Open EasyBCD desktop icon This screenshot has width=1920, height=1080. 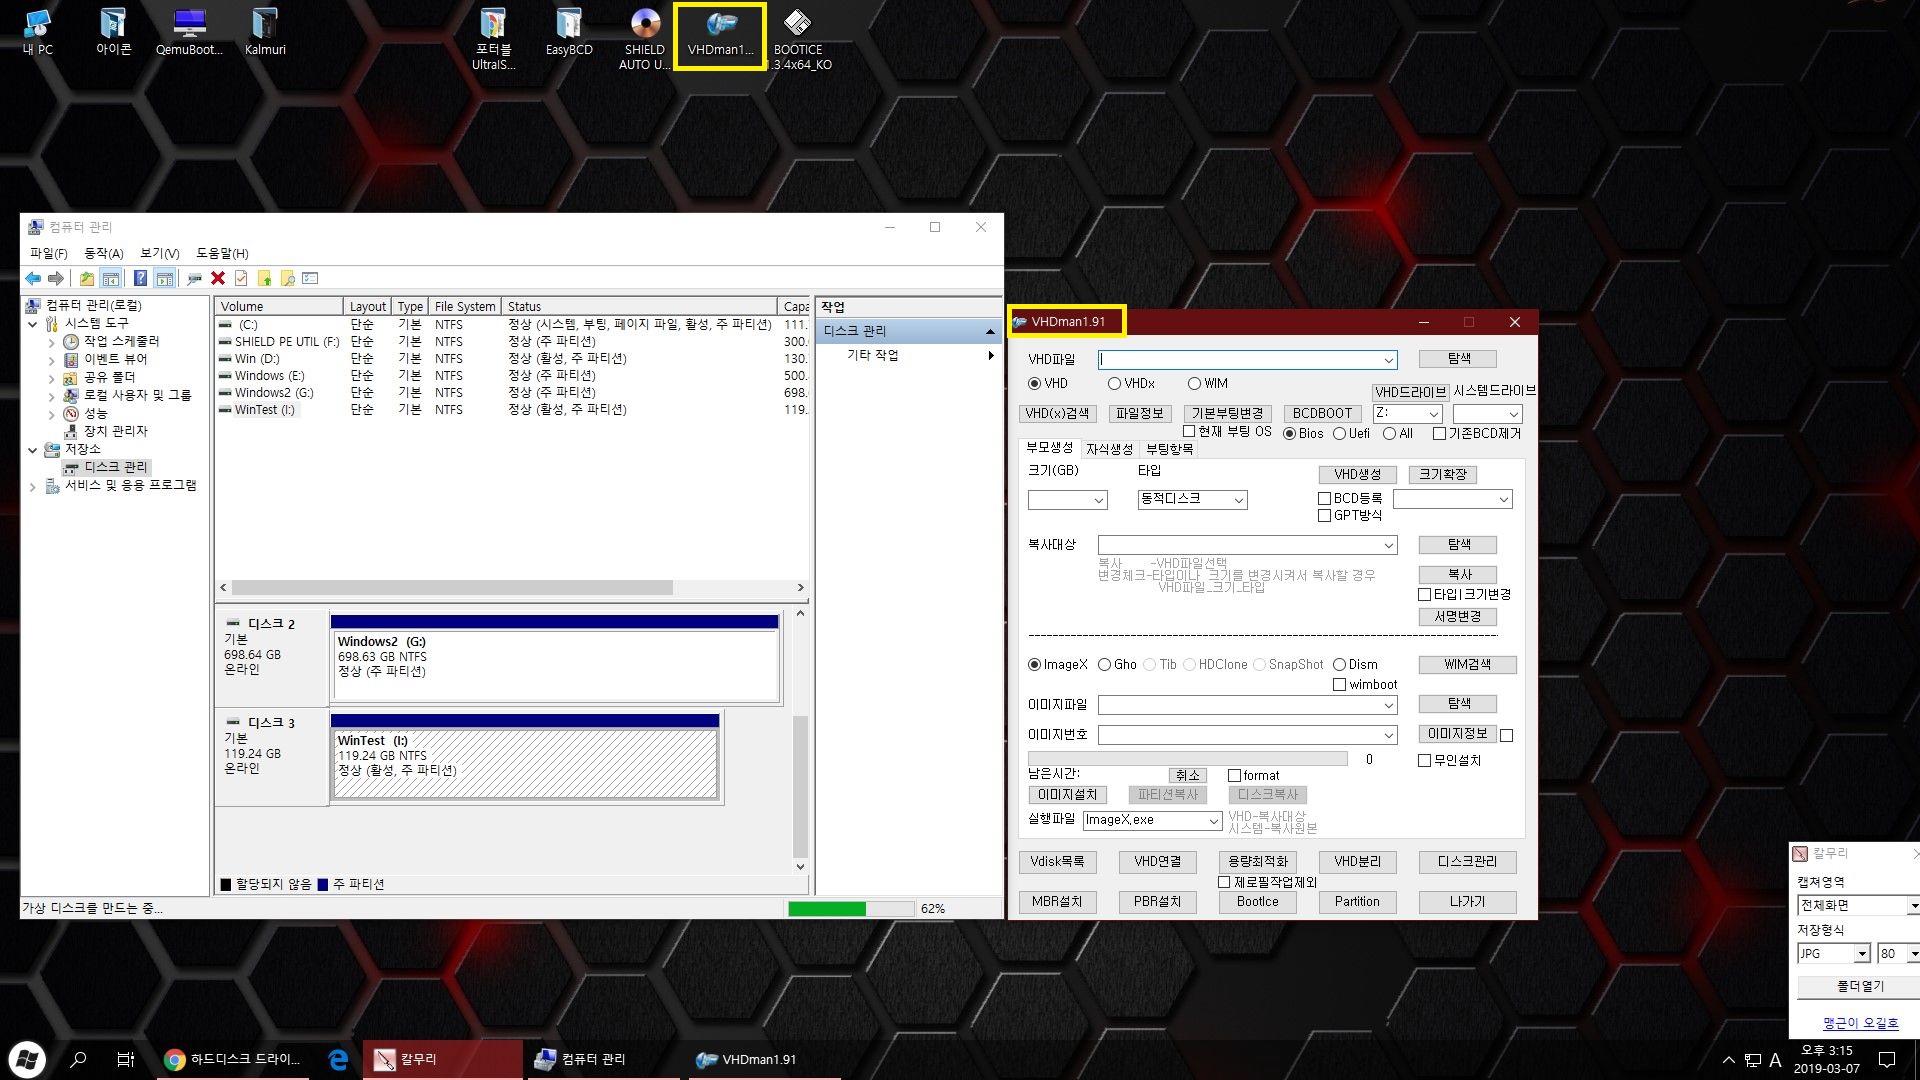tap(569, 34)
